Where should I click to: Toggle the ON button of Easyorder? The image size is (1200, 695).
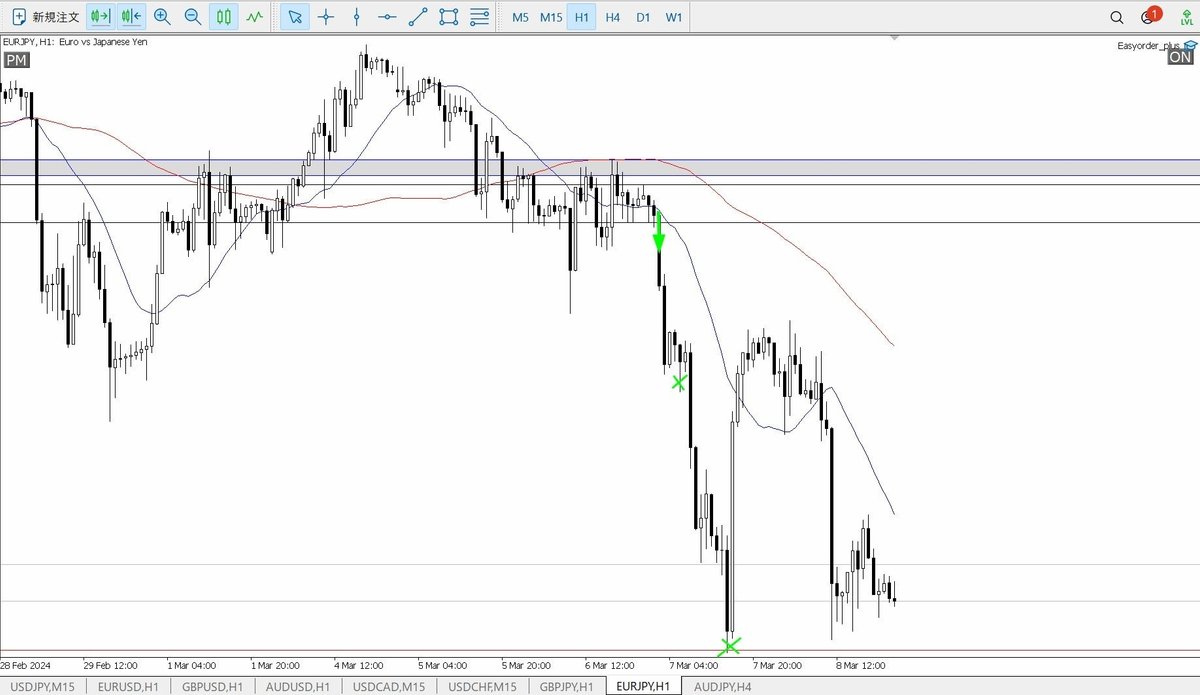click(1180, 57)
